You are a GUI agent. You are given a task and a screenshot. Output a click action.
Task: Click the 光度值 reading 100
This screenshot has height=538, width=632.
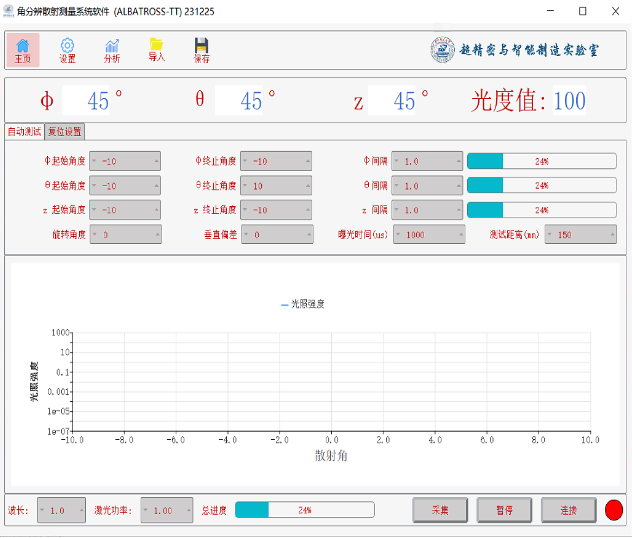(569, 100)
